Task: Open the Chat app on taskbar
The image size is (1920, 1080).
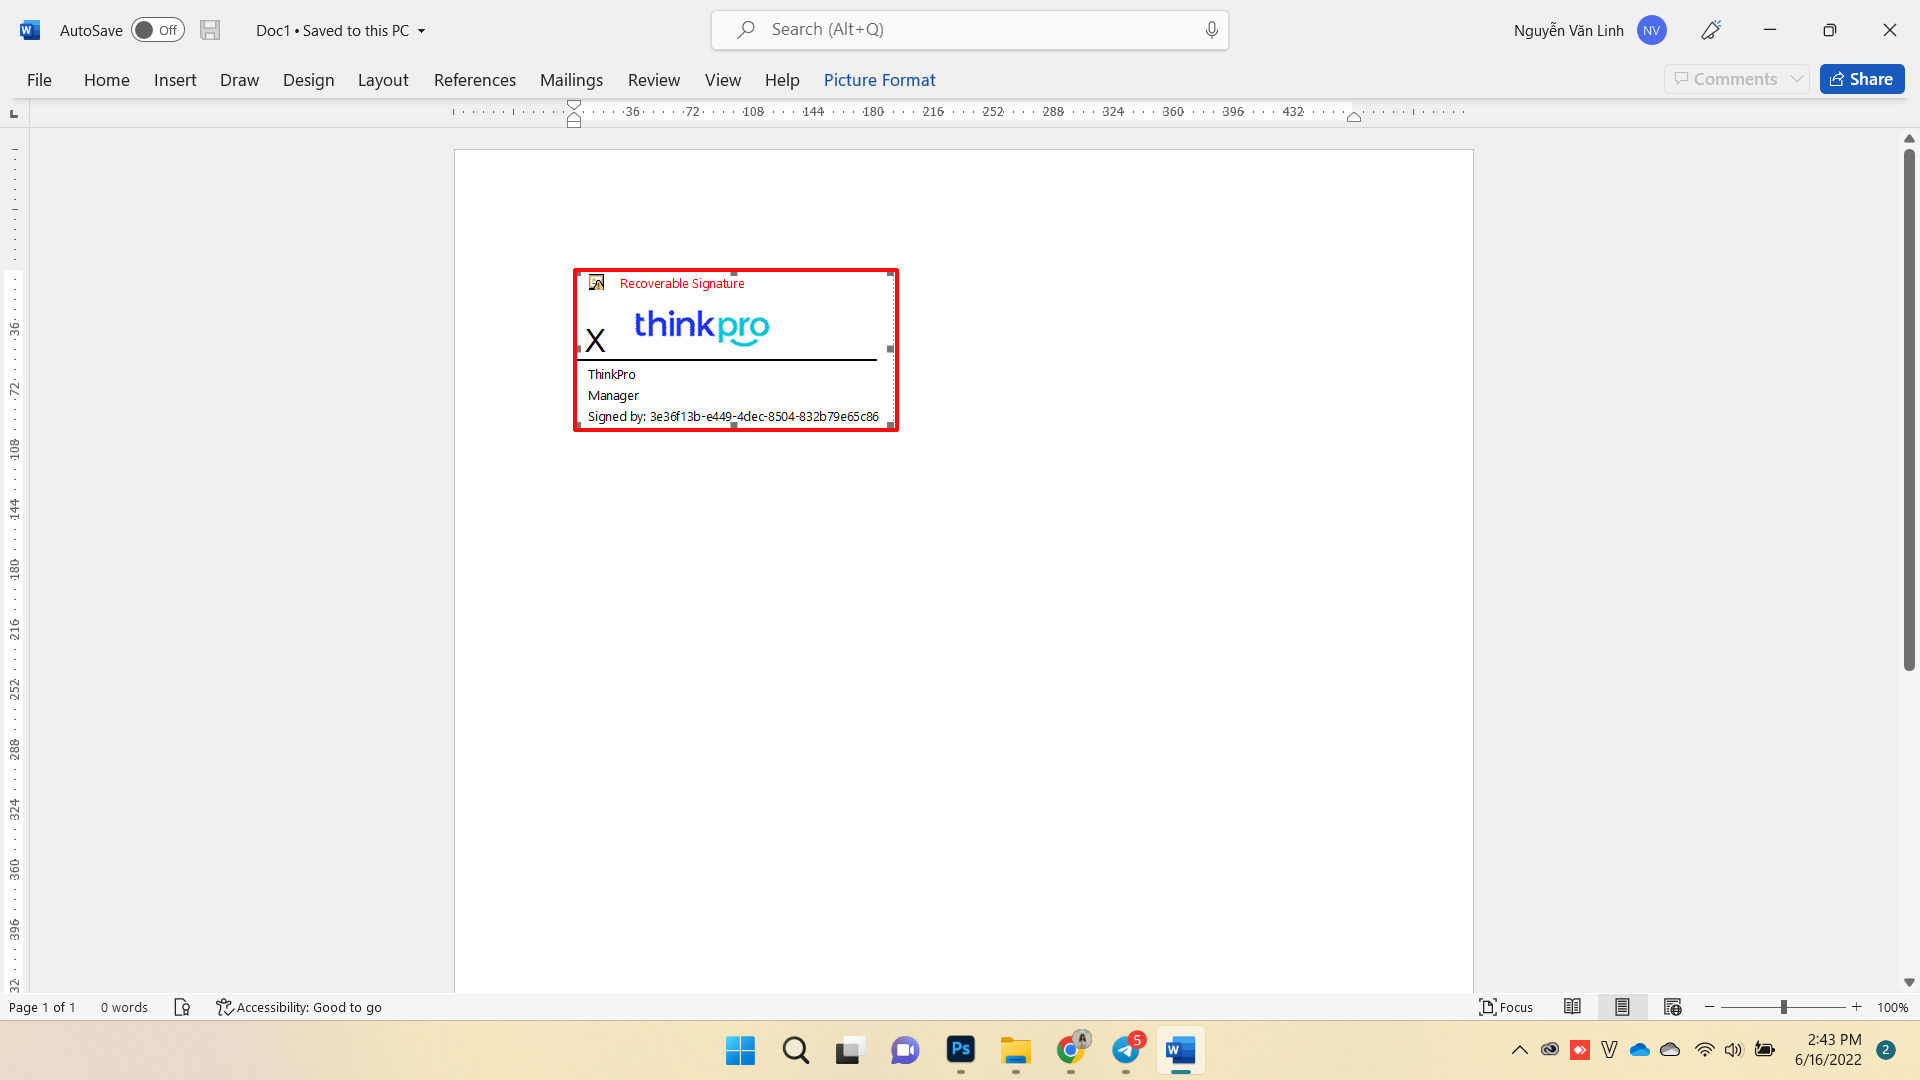Action: point(905,1051)
